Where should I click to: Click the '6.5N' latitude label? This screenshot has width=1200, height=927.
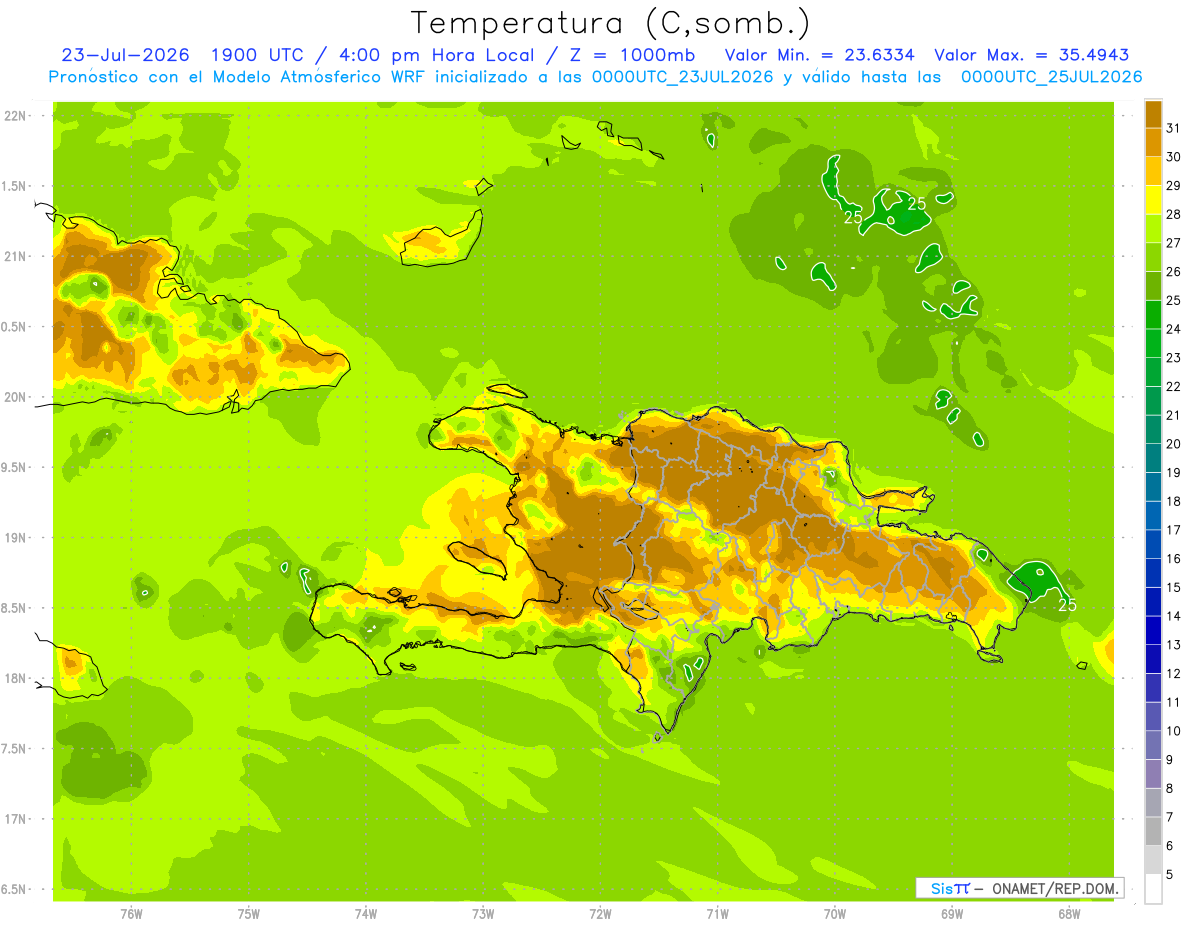(15, 889)
